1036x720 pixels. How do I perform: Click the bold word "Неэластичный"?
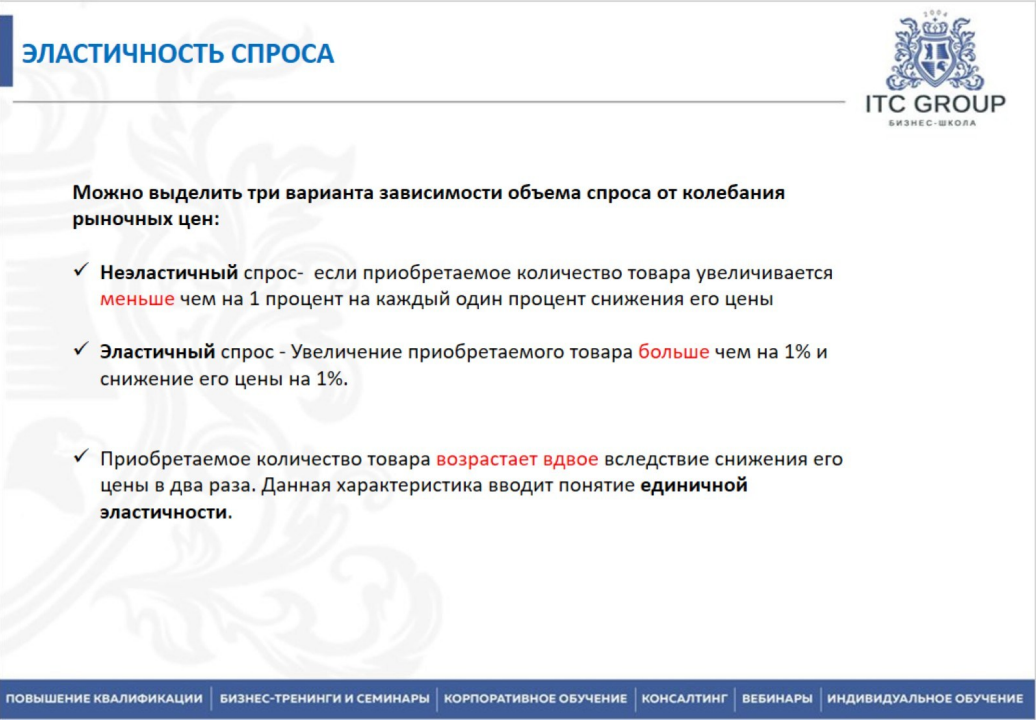168,272
